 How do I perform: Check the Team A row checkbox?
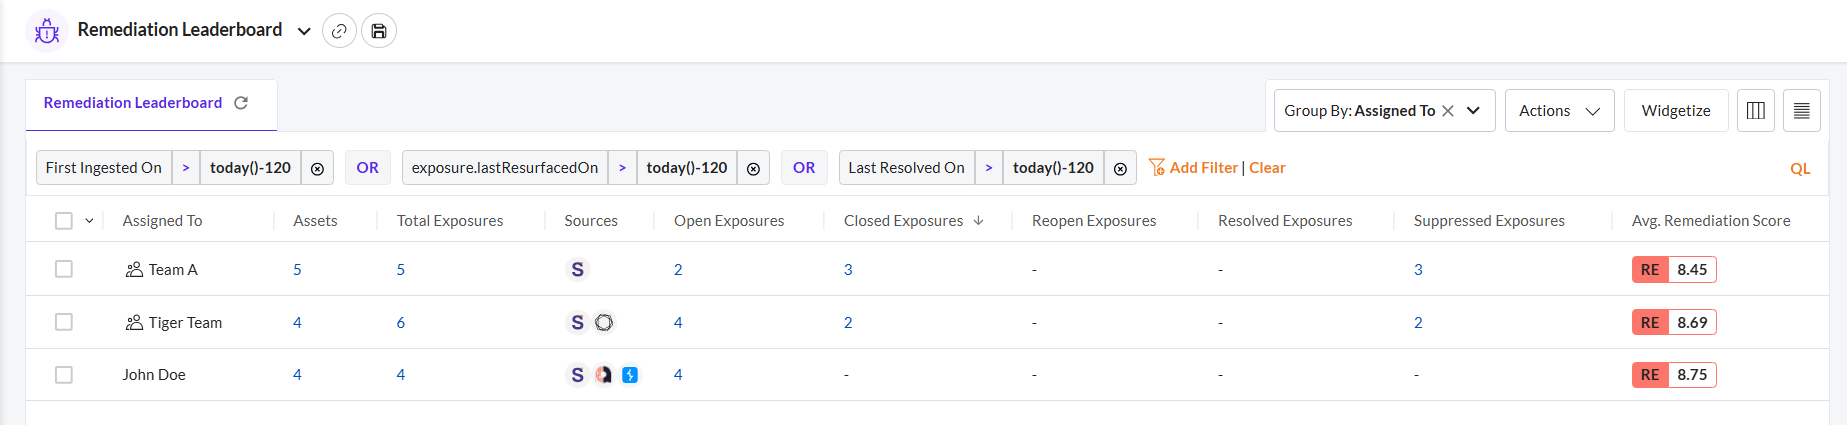coord(64,269)
